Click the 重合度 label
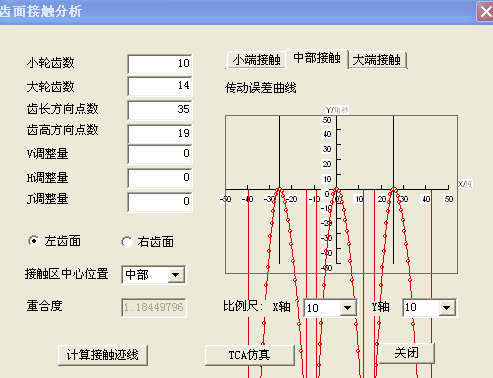 44,306
